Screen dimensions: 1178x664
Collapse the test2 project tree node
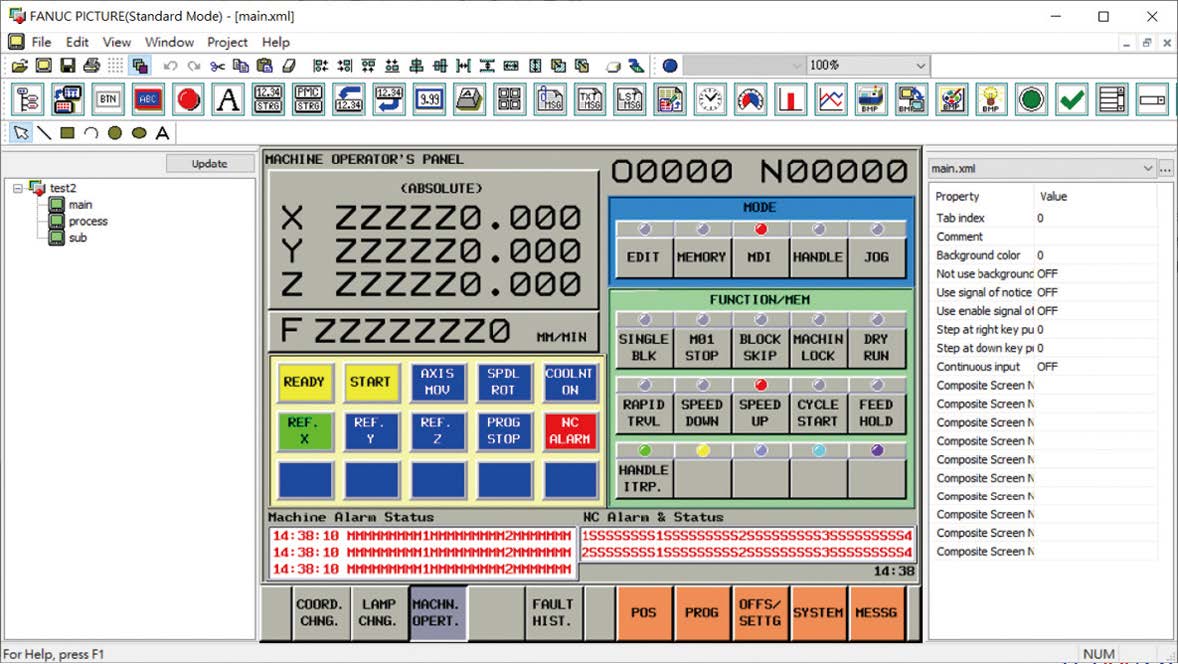(18, 188)
